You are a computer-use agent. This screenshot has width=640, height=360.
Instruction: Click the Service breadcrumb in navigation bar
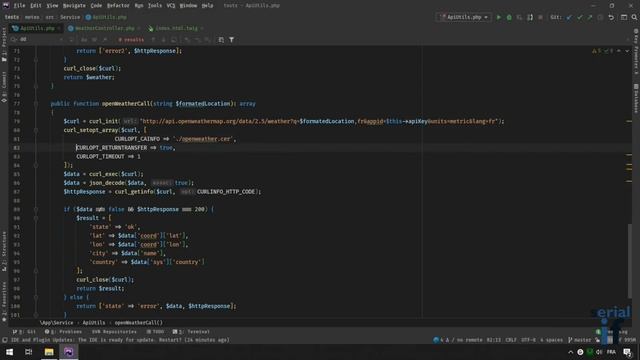70,17
